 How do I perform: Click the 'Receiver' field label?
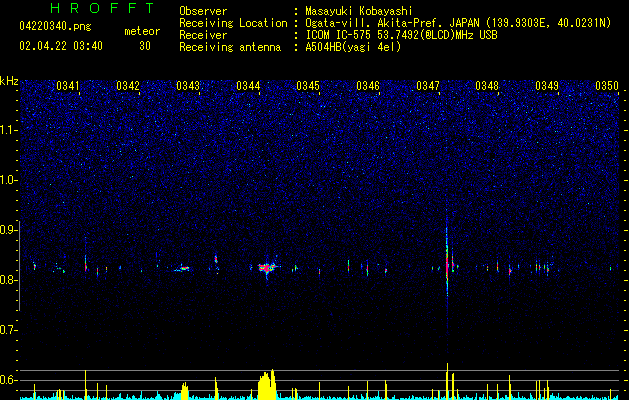(203, 35)
